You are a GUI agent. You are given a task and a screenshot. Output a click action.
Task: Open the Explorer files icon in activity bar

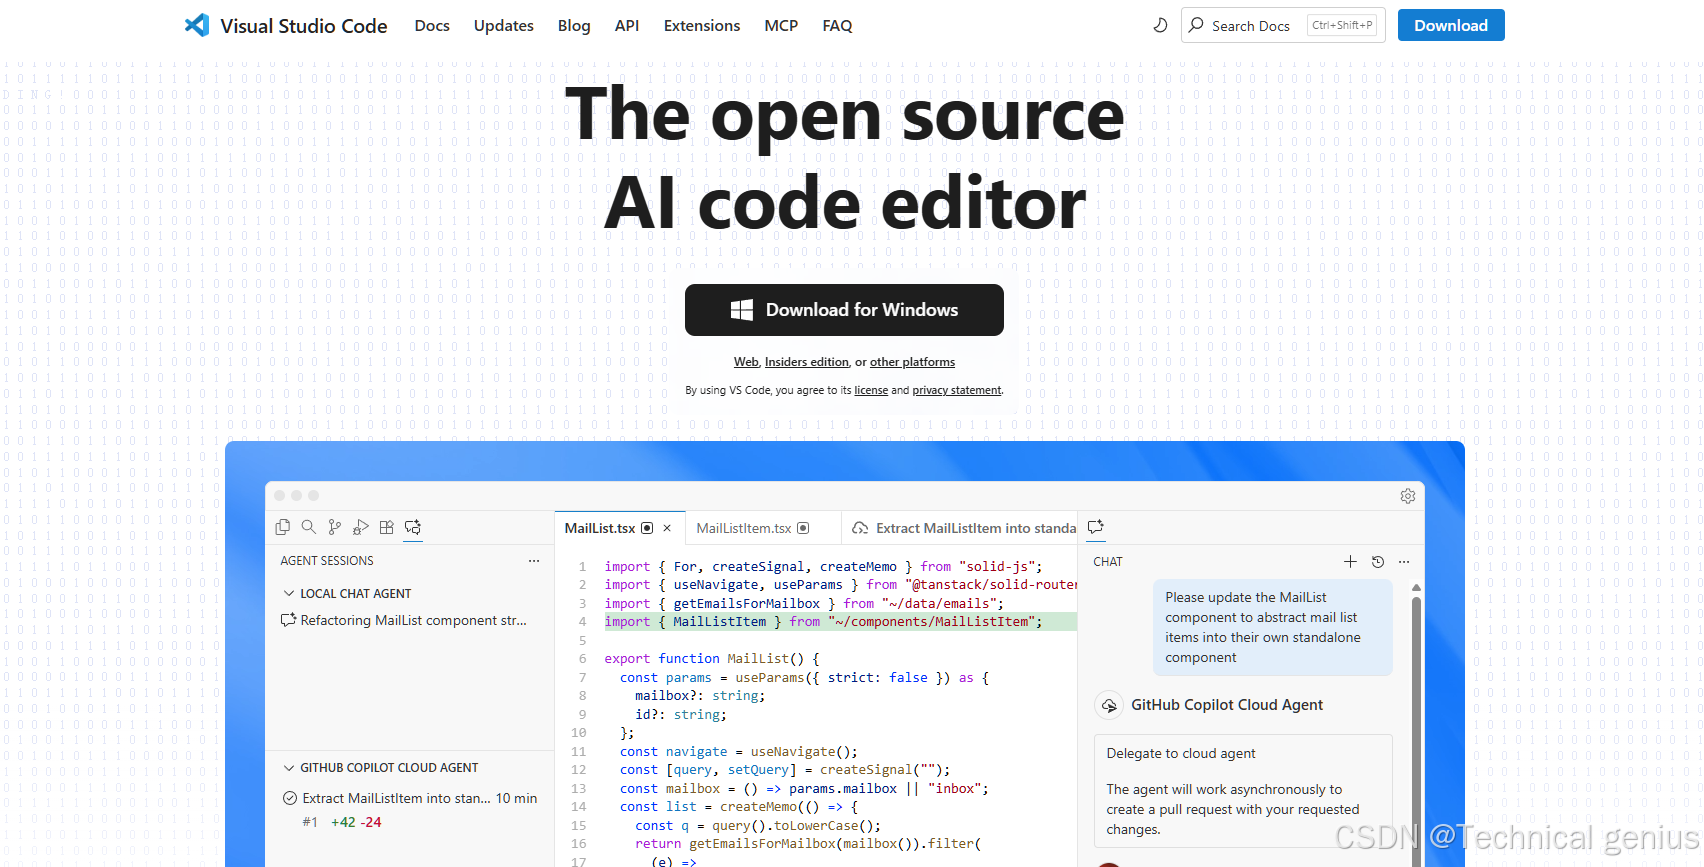(283, 527)
